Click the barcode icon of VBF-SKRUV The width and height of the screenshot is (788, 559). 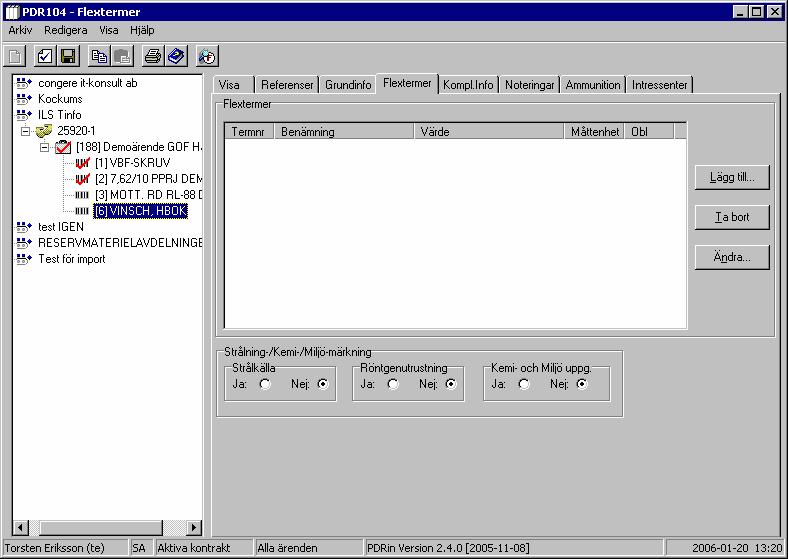82,163
